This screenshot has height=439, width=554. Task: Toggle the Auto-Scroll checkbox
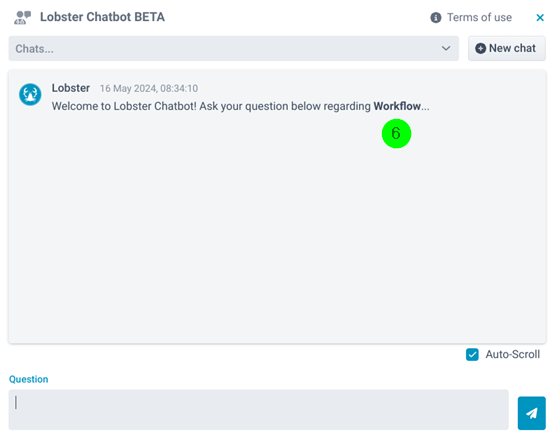tap(472, 355)
